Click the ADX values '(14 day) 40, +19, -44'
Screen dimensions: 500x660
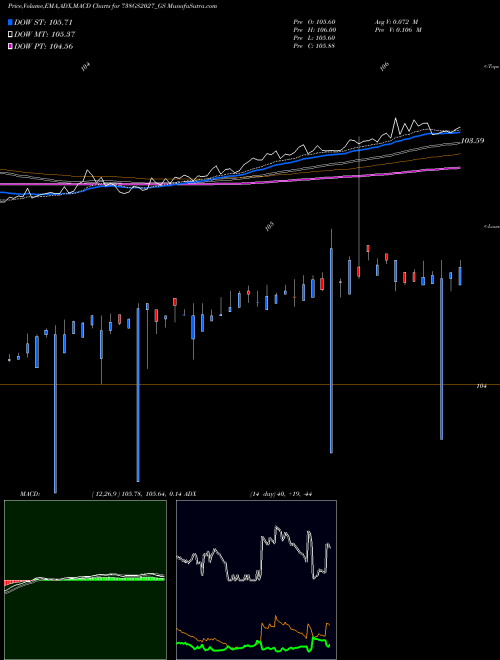point(281,494)
